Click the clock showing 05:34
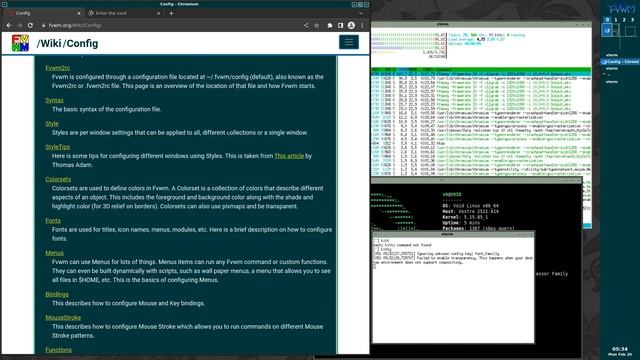 click(620, 349)
